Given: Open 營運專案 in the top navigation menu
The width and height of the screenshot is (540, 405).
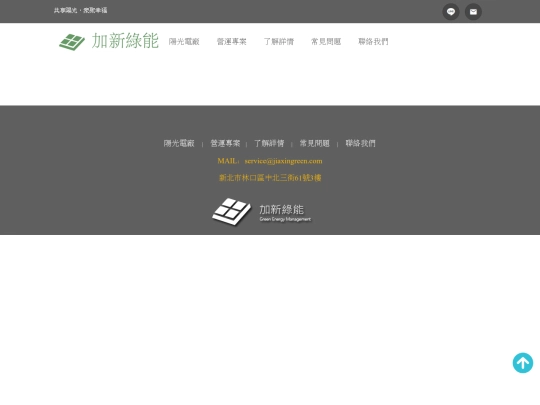Looking at the screenshot, I should 231,42.
